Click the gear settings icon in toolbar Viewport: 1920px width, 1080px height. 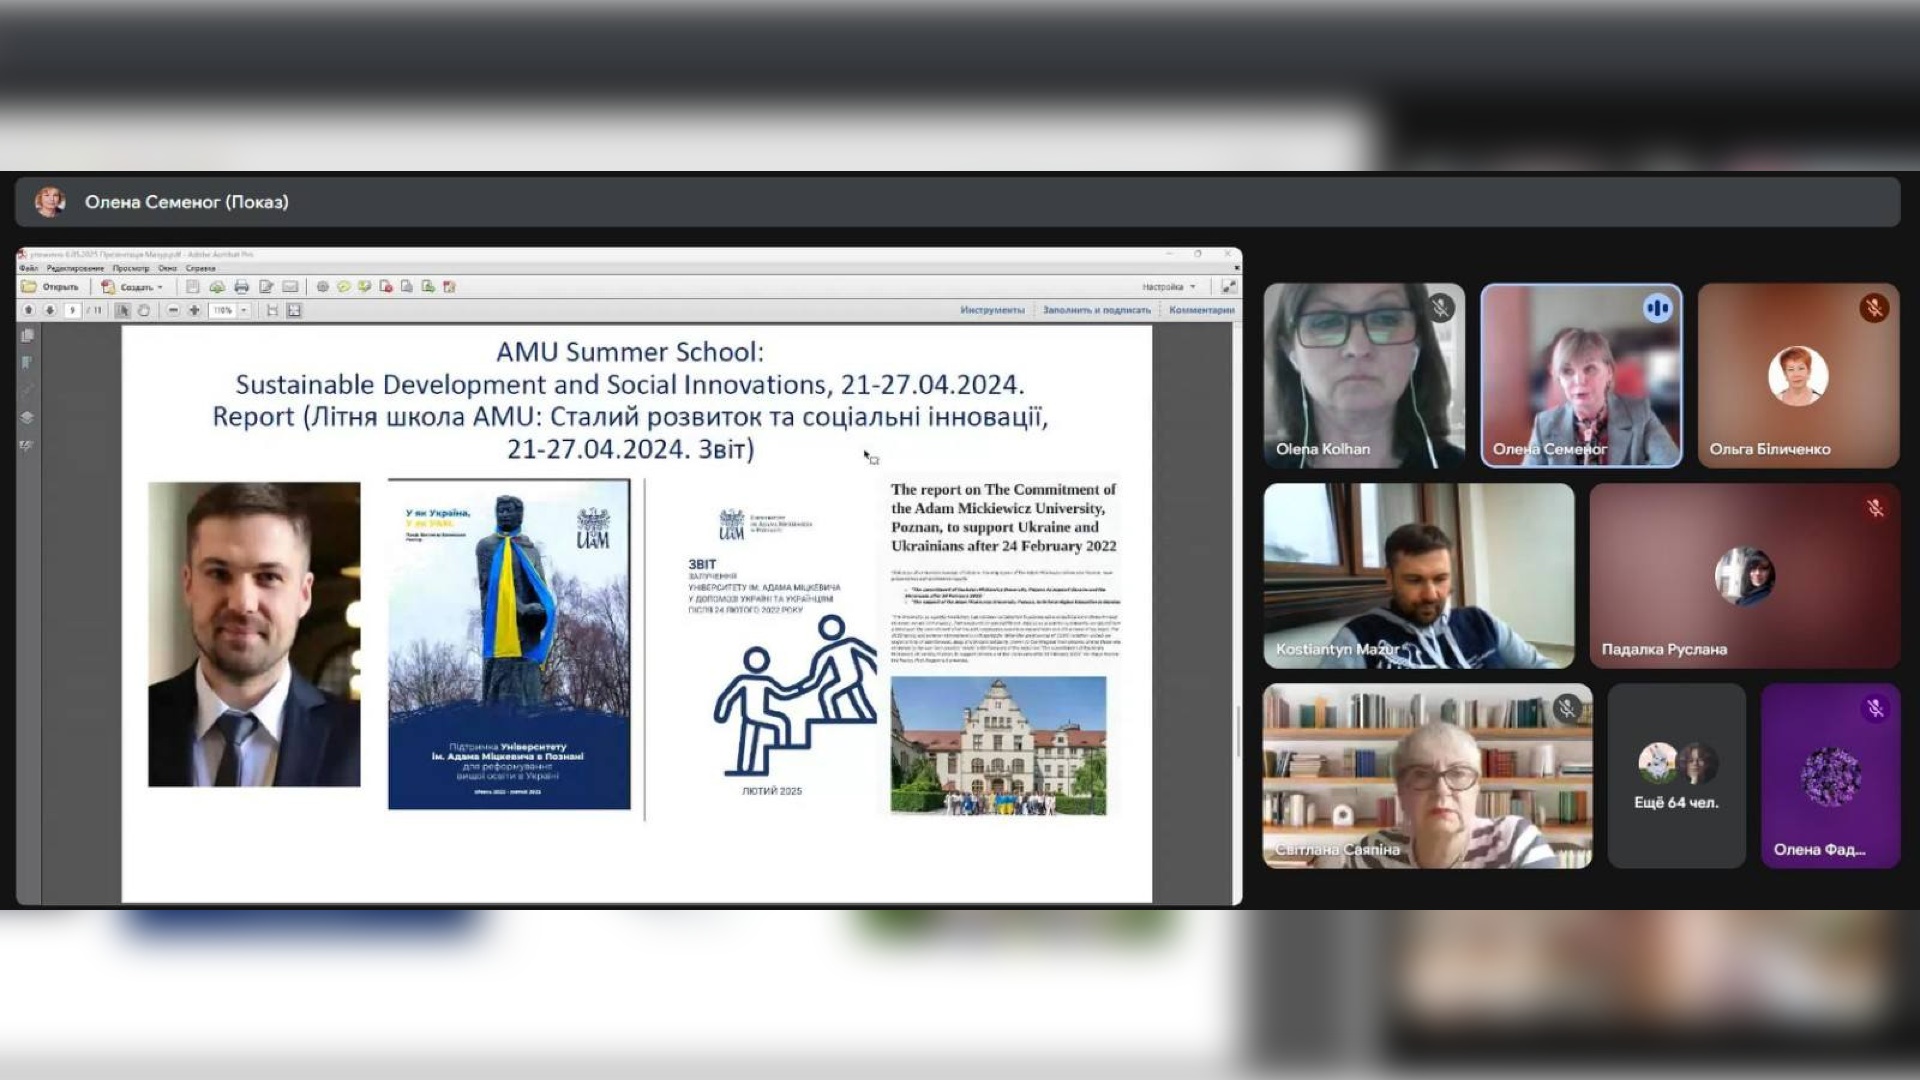tap(322, 287)
